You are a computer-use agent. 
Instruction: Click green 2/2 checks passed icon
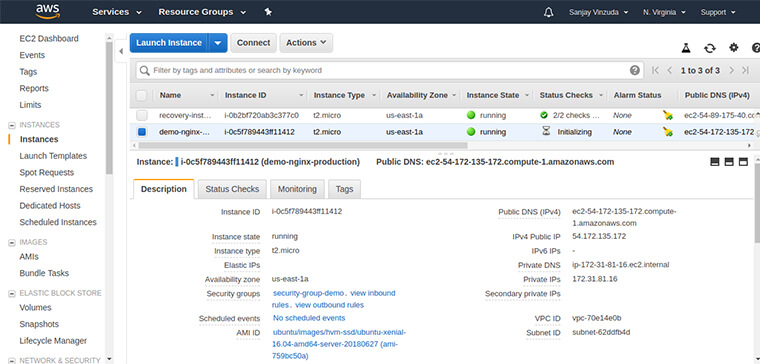pos(544,115)
